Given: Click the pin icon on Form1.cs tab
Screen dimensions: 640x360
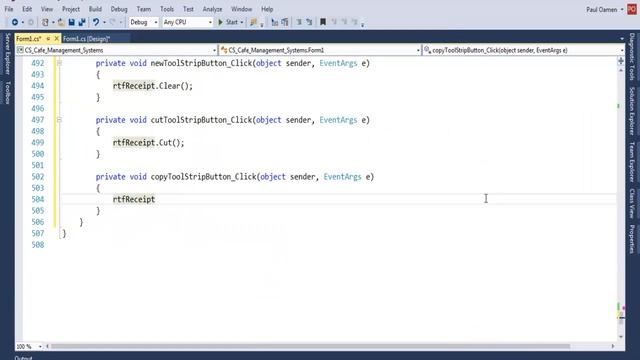Looking at the screenshot, I should [48, 38].
